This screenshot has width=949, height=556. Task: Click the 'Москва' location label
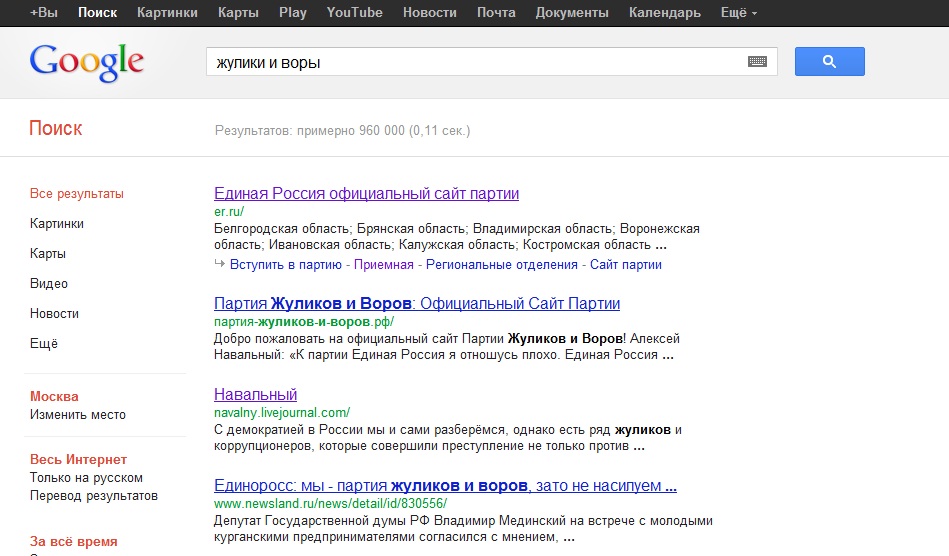click(x=54, y=396)
